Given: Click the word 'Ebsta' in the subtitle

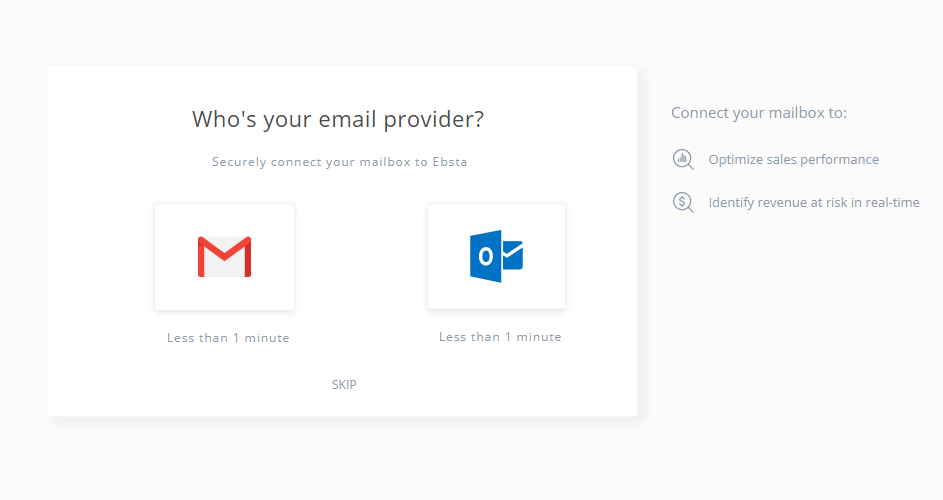Looking at the screenshot, I should (450, 162).
